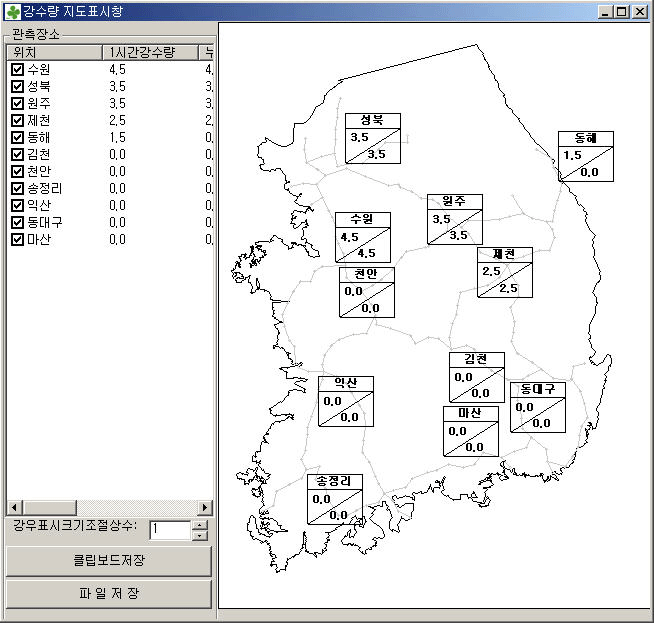Click the 위치 column header
The height and width of the screenshot is (623, 654).
(x=54, y=52)
